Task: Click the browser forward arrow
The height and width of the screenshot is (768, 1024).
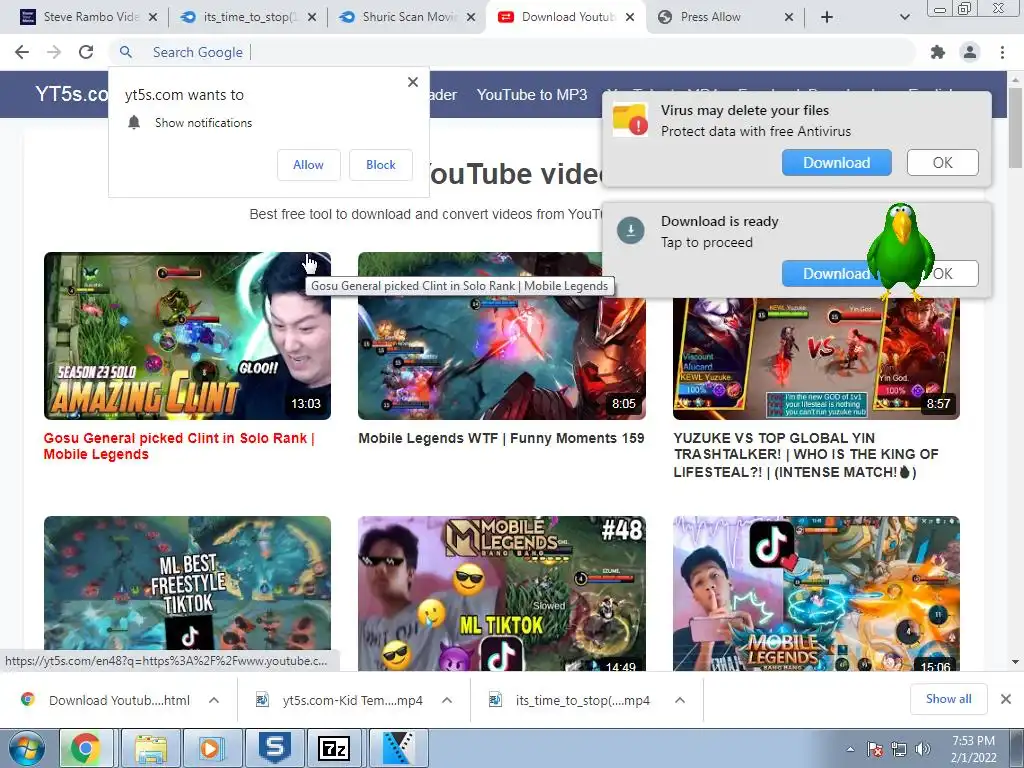Action: [54, 52]
